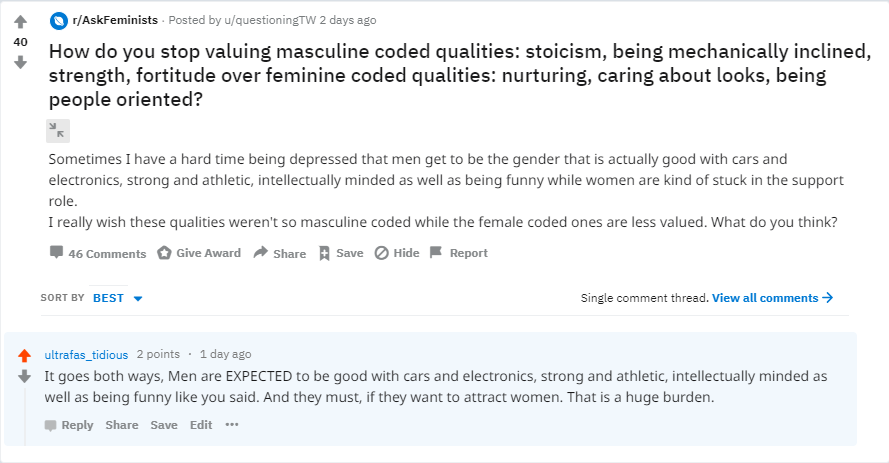The height and width of the screenshot is (463, 889).
Task: Give Award to the post
Action: [x=199, y=253]
